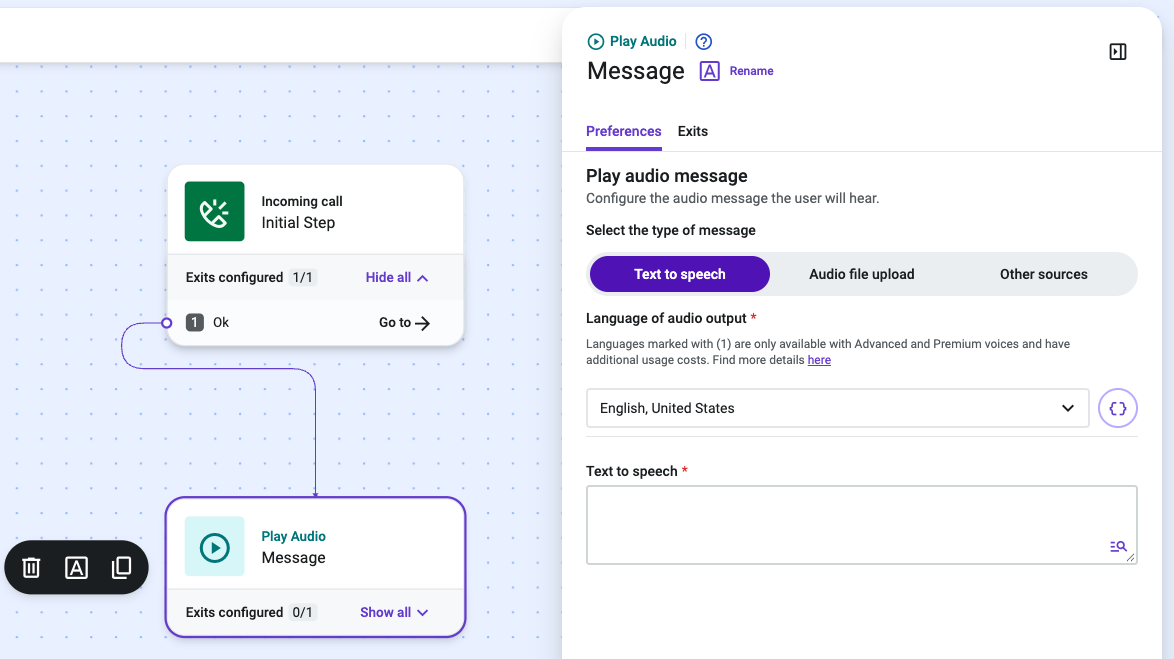Expand exits with Show all
The image size is (1174, 659).
pyautogui.click(x=395, y=613)
